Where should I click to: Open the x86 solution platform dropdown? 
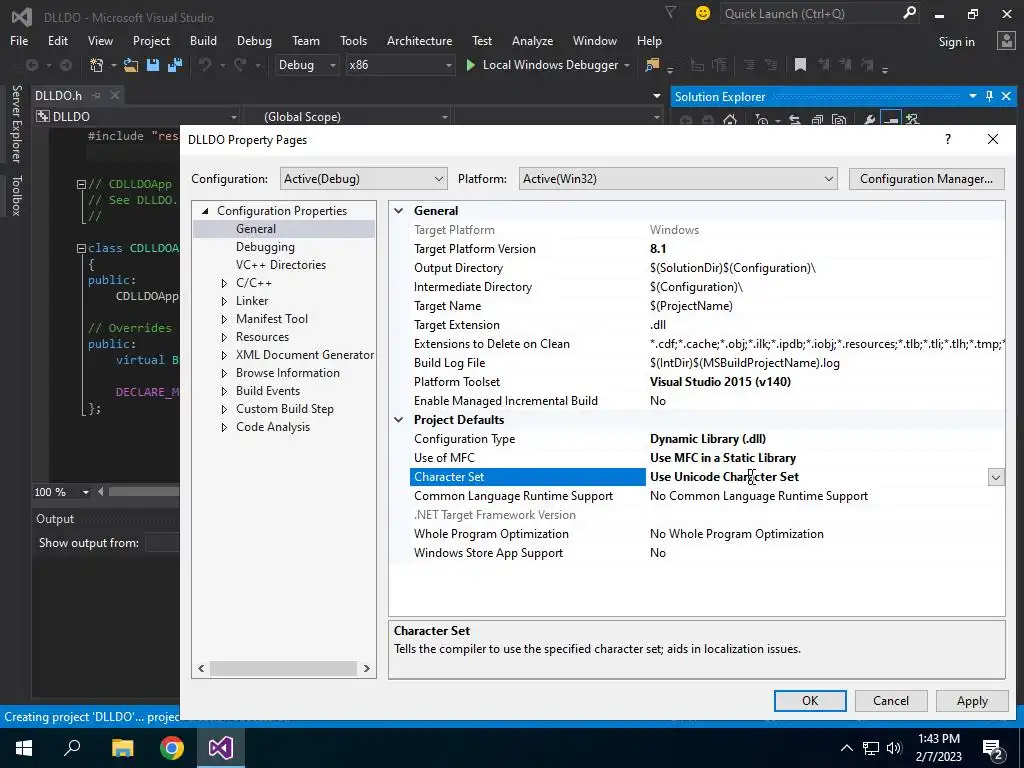pyautogui.click(x=400, y=65)
